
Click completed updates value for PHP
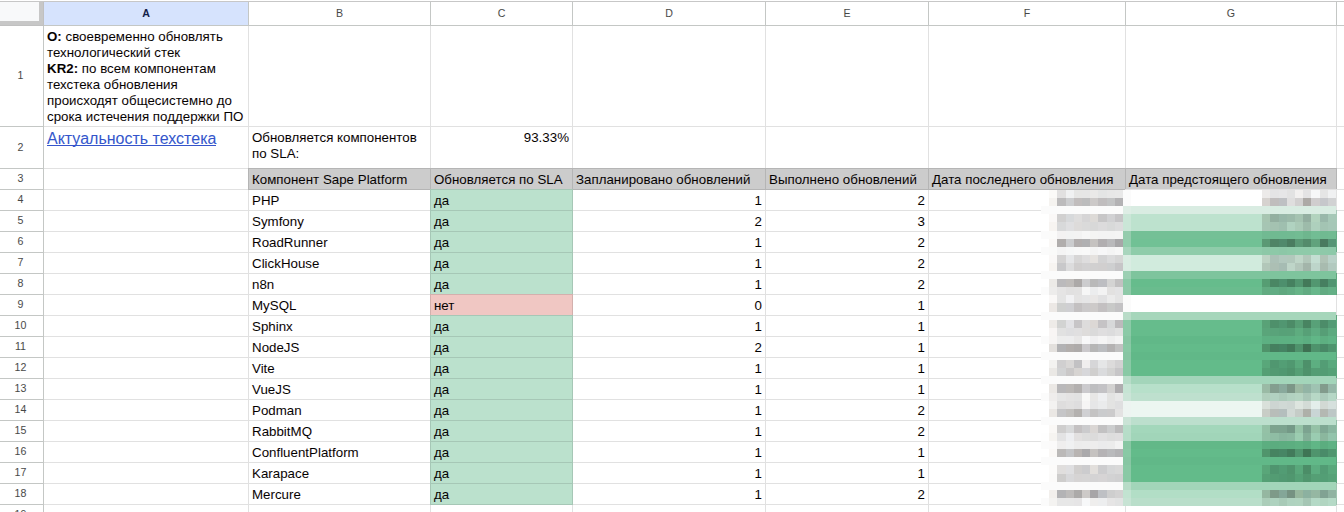pos(847,200)
